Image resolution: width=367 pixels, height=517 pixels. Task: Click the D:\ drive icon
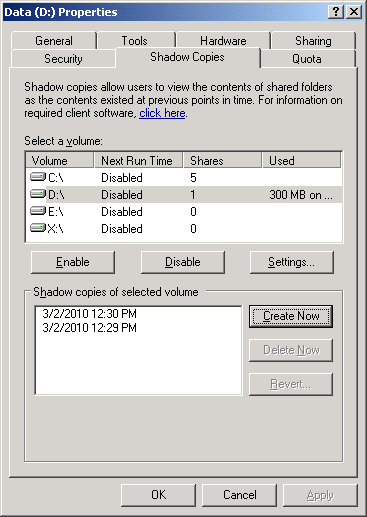point(38,194)
